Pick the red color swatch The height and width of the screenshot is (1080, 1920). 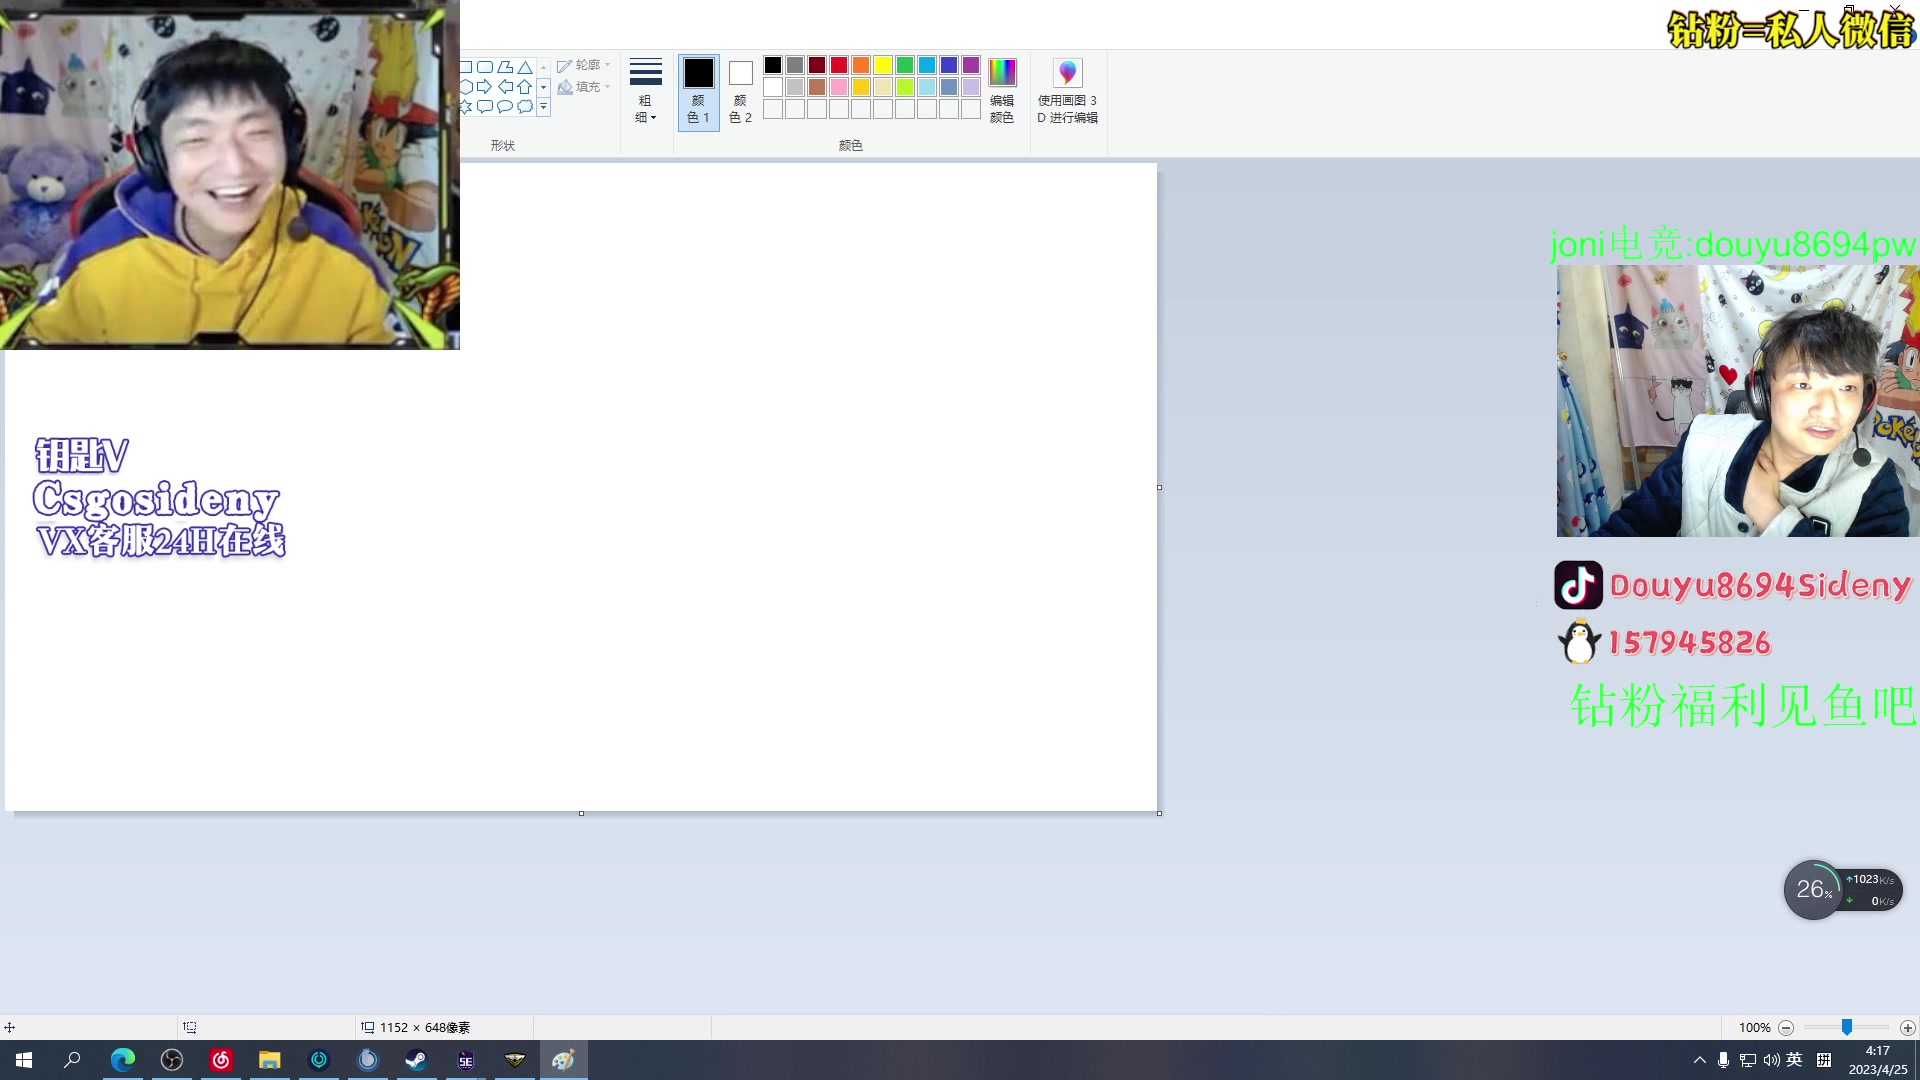pyautogui.click(x=839, y=65)
